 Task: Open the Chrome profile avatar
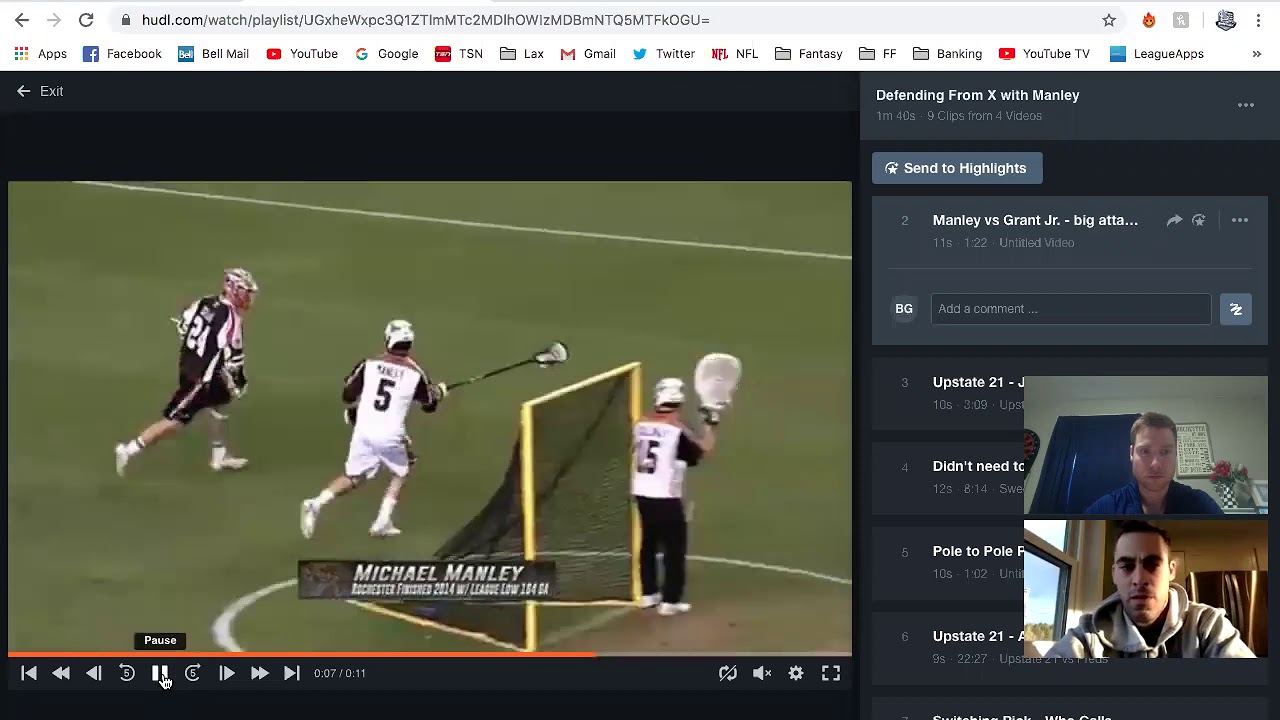1226,20
